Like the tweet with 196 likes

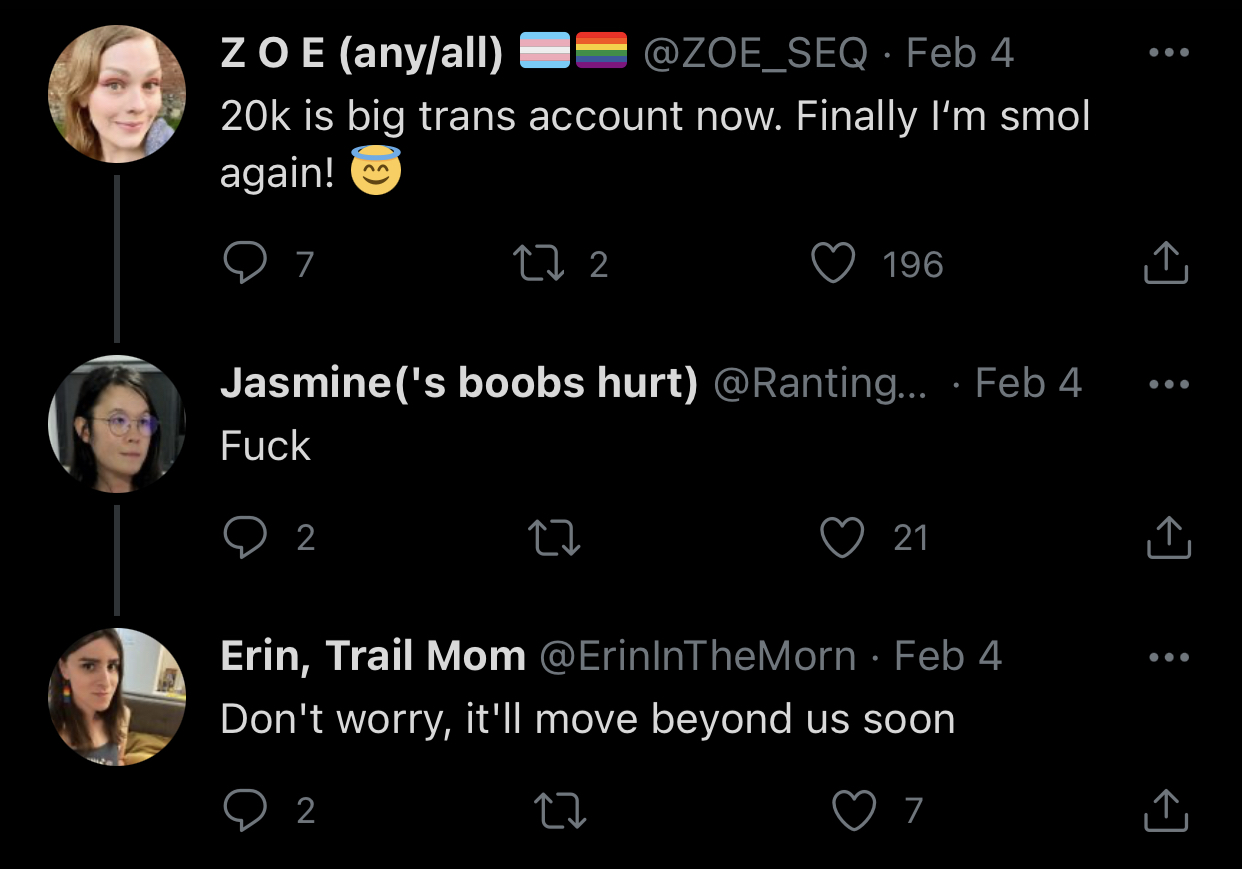coord(833,264)
